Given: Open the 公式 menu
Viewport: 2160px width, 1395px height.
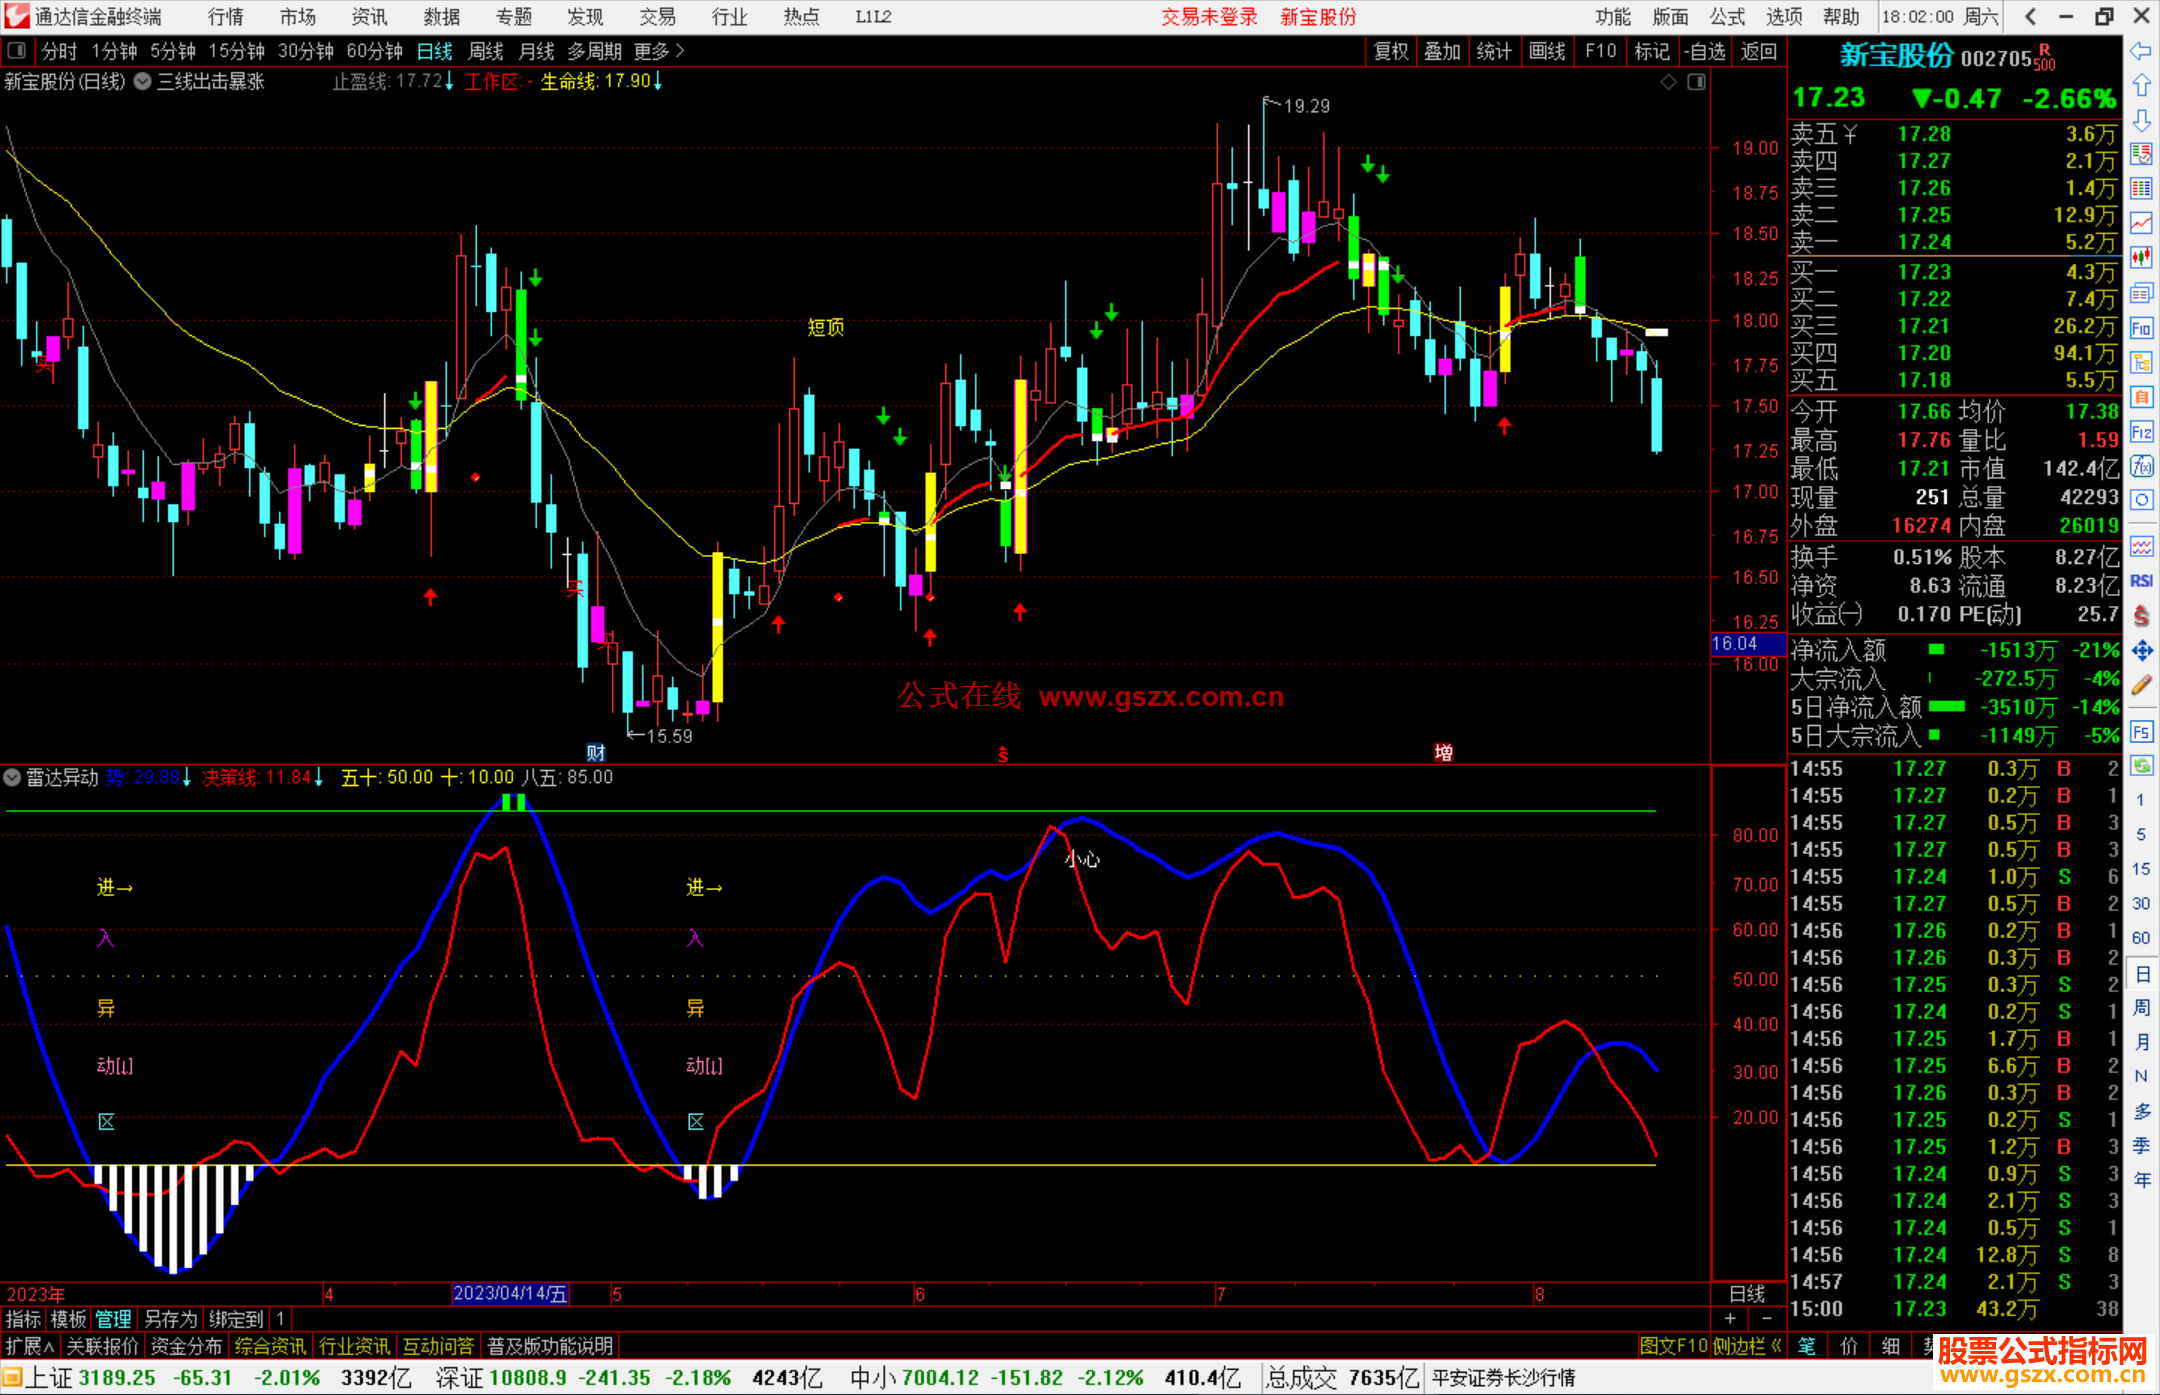Looking at the screenshot, I should tap(1726, 16).
